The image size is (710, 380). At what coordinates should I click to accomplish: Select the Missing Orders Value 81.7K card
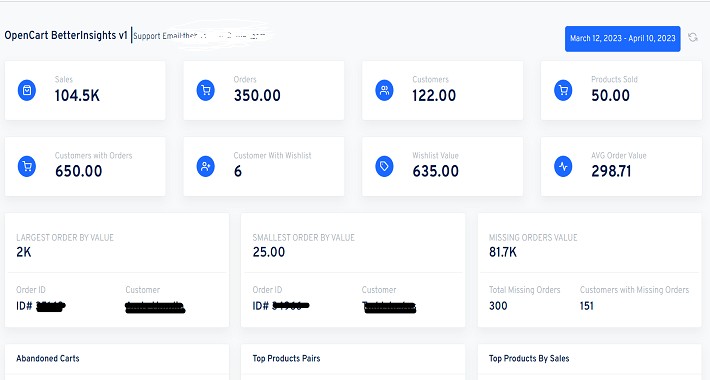(x=590, y=270)
